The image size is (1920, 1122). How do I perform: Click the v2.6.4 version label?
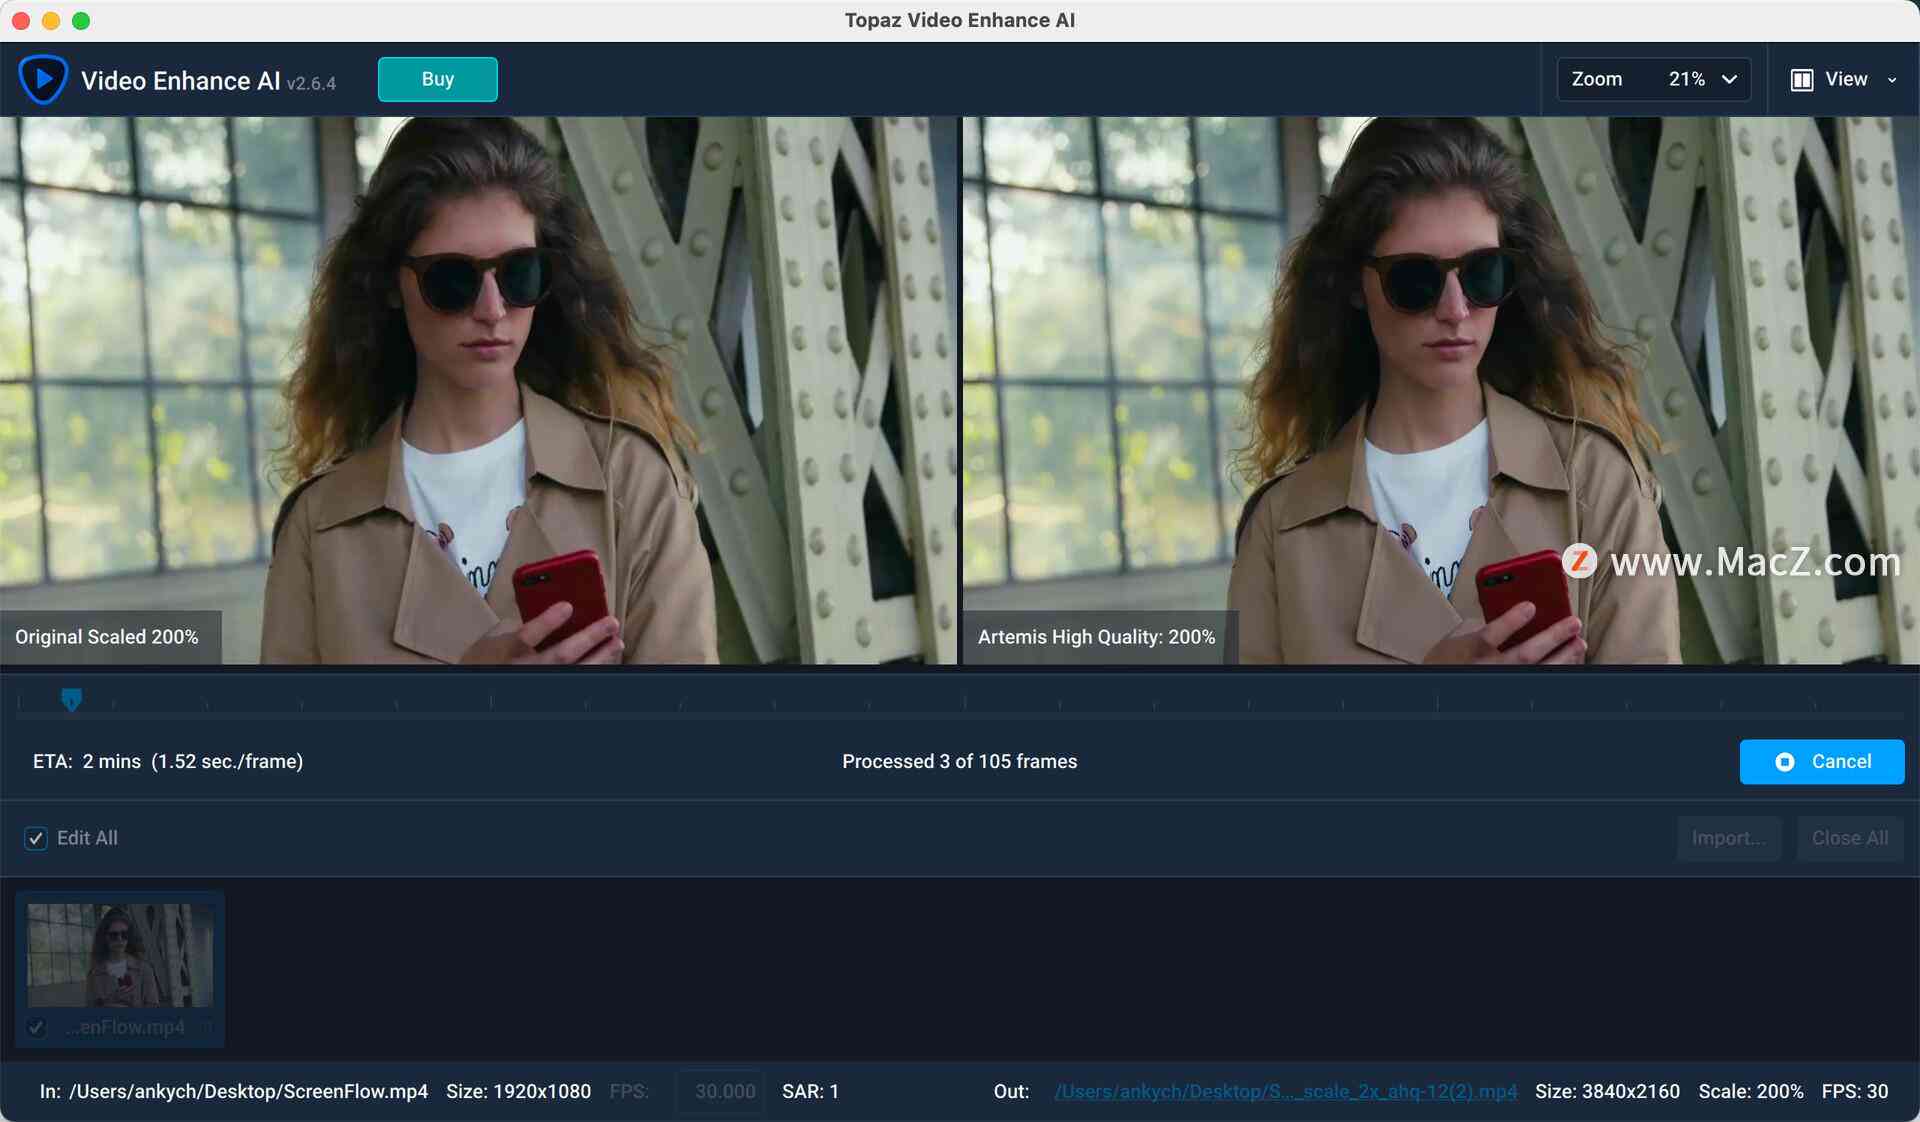(x=311, y=83)
